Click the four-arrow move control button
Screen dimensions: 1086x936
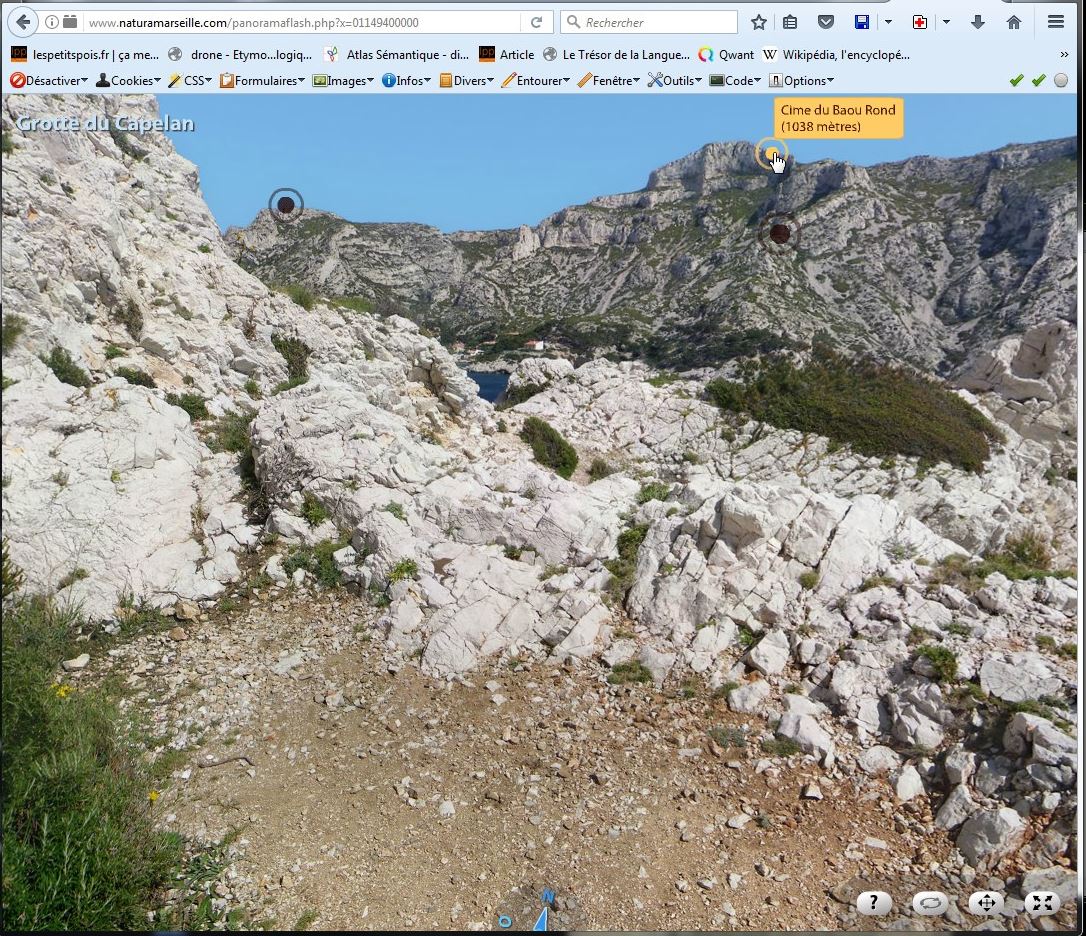coord(986,903)
